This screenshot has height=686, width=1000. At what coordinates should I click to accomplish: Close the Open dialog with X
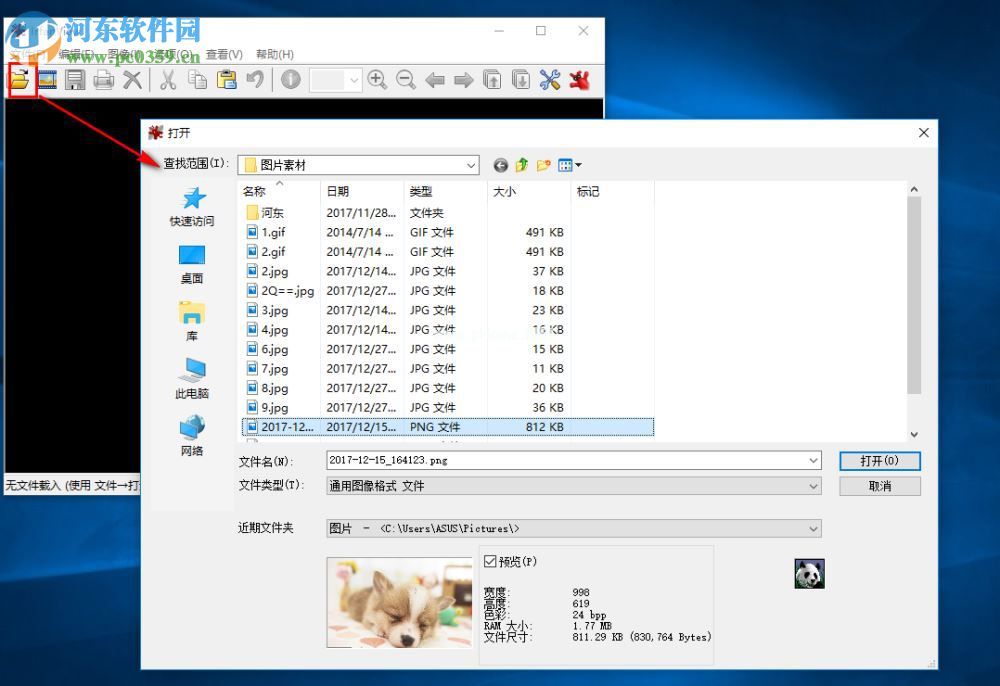(x=923, y=133)
